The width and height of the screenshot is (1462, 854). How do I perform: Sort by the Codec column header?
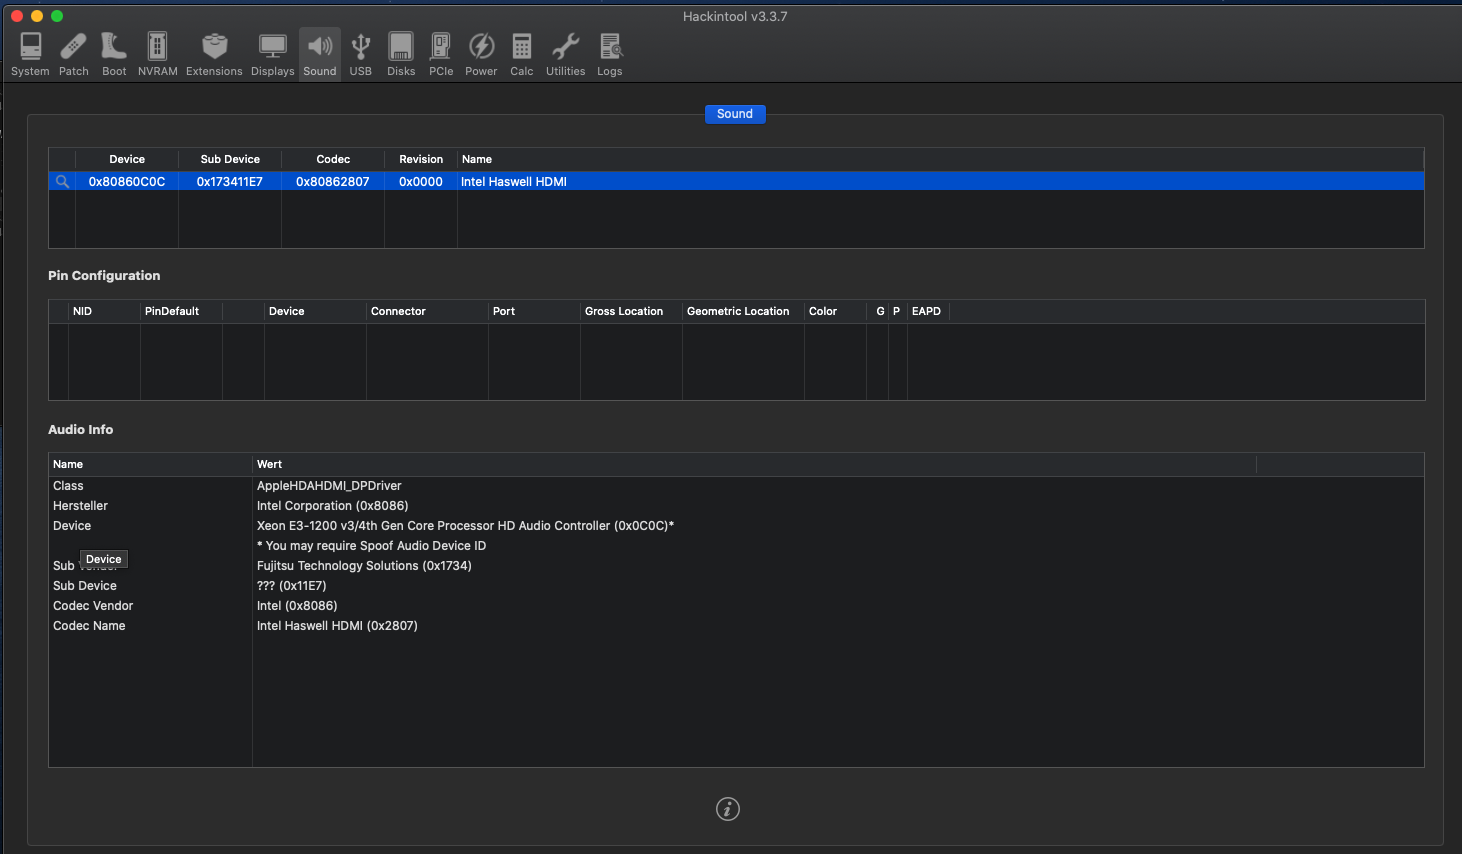(x=333, y=159)
